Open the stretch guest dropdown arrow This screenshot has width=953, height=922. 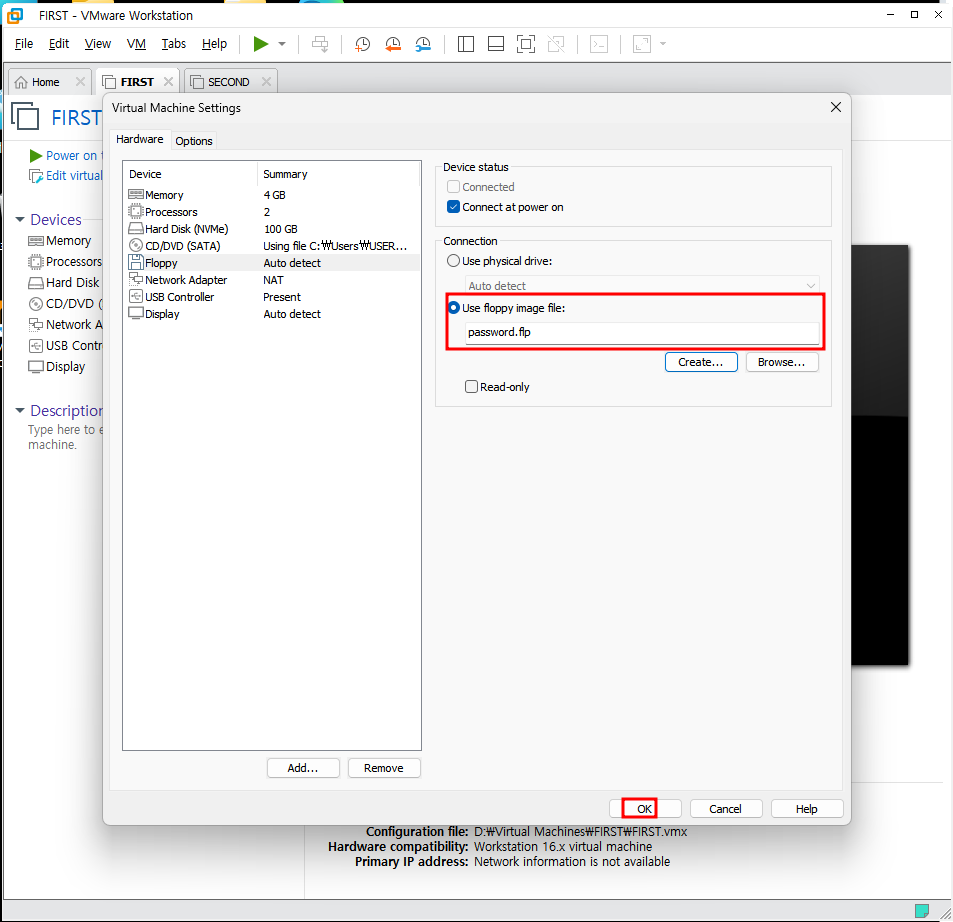[663, 44]
